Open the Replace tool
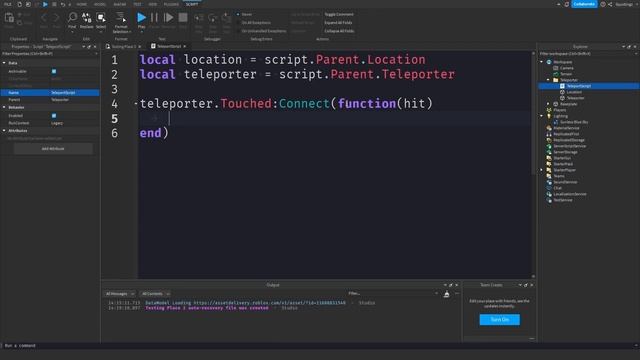 87,20
